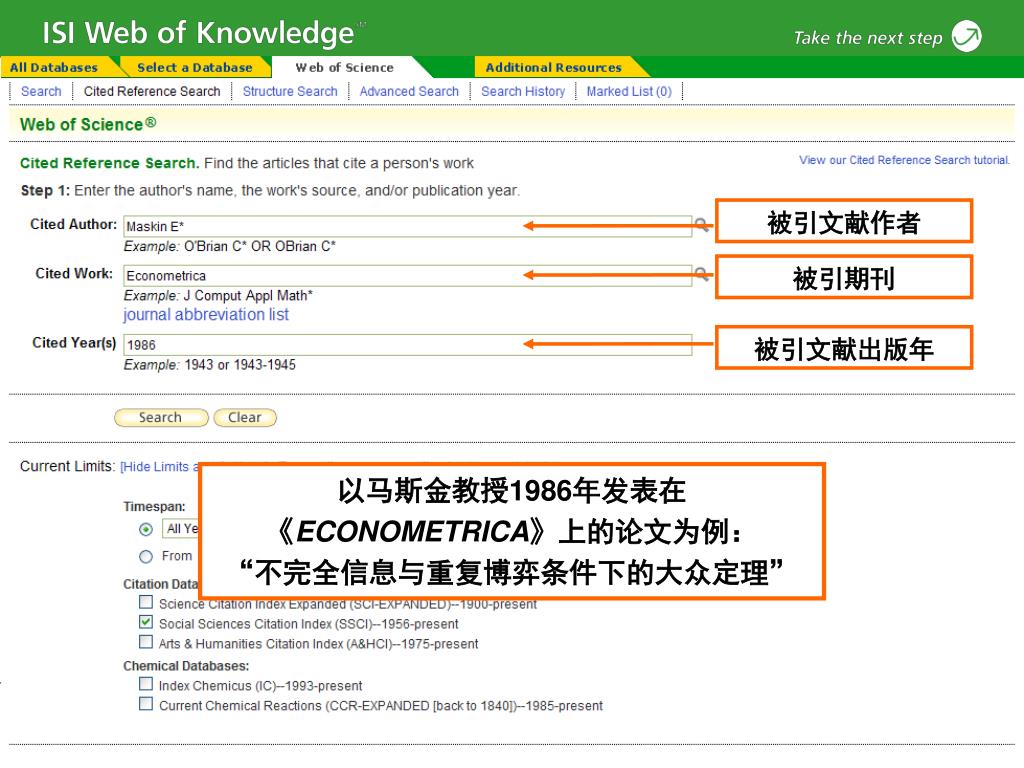Viewport: 1024px width, 768px height.
Task: Click the Hide Limits link
Action: tap(159, 466)
